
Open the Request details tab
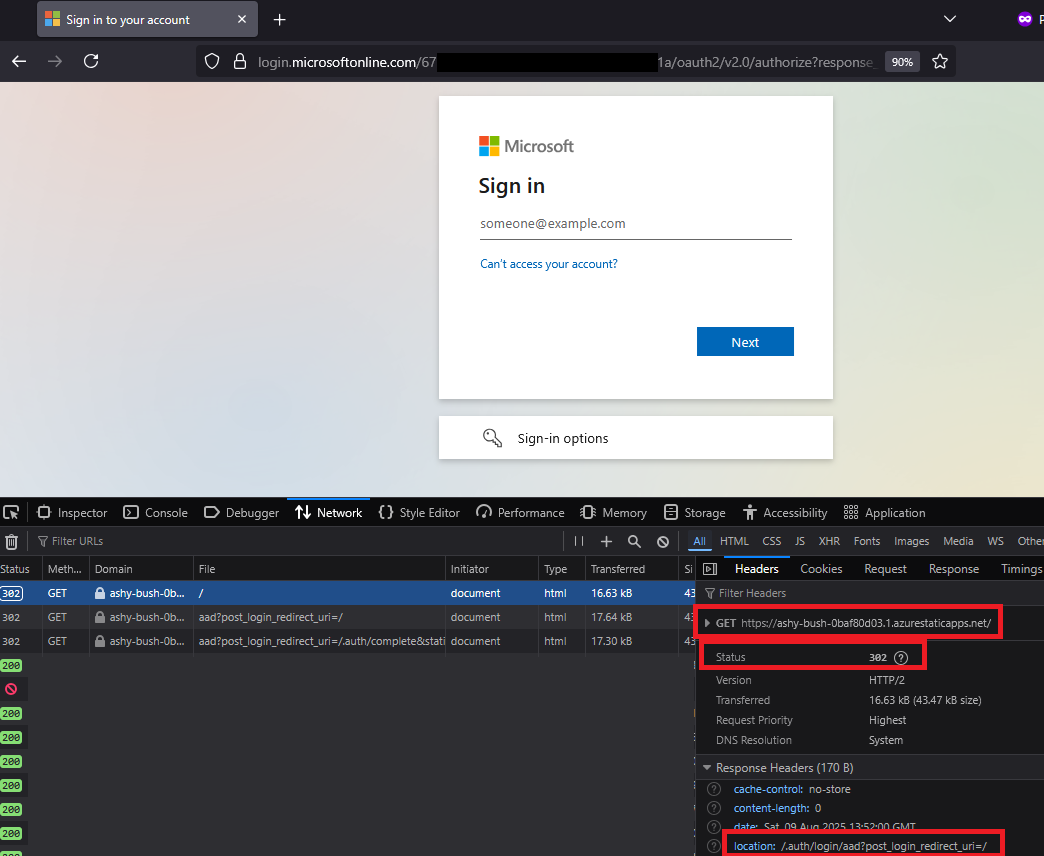(x=885, y=569)
